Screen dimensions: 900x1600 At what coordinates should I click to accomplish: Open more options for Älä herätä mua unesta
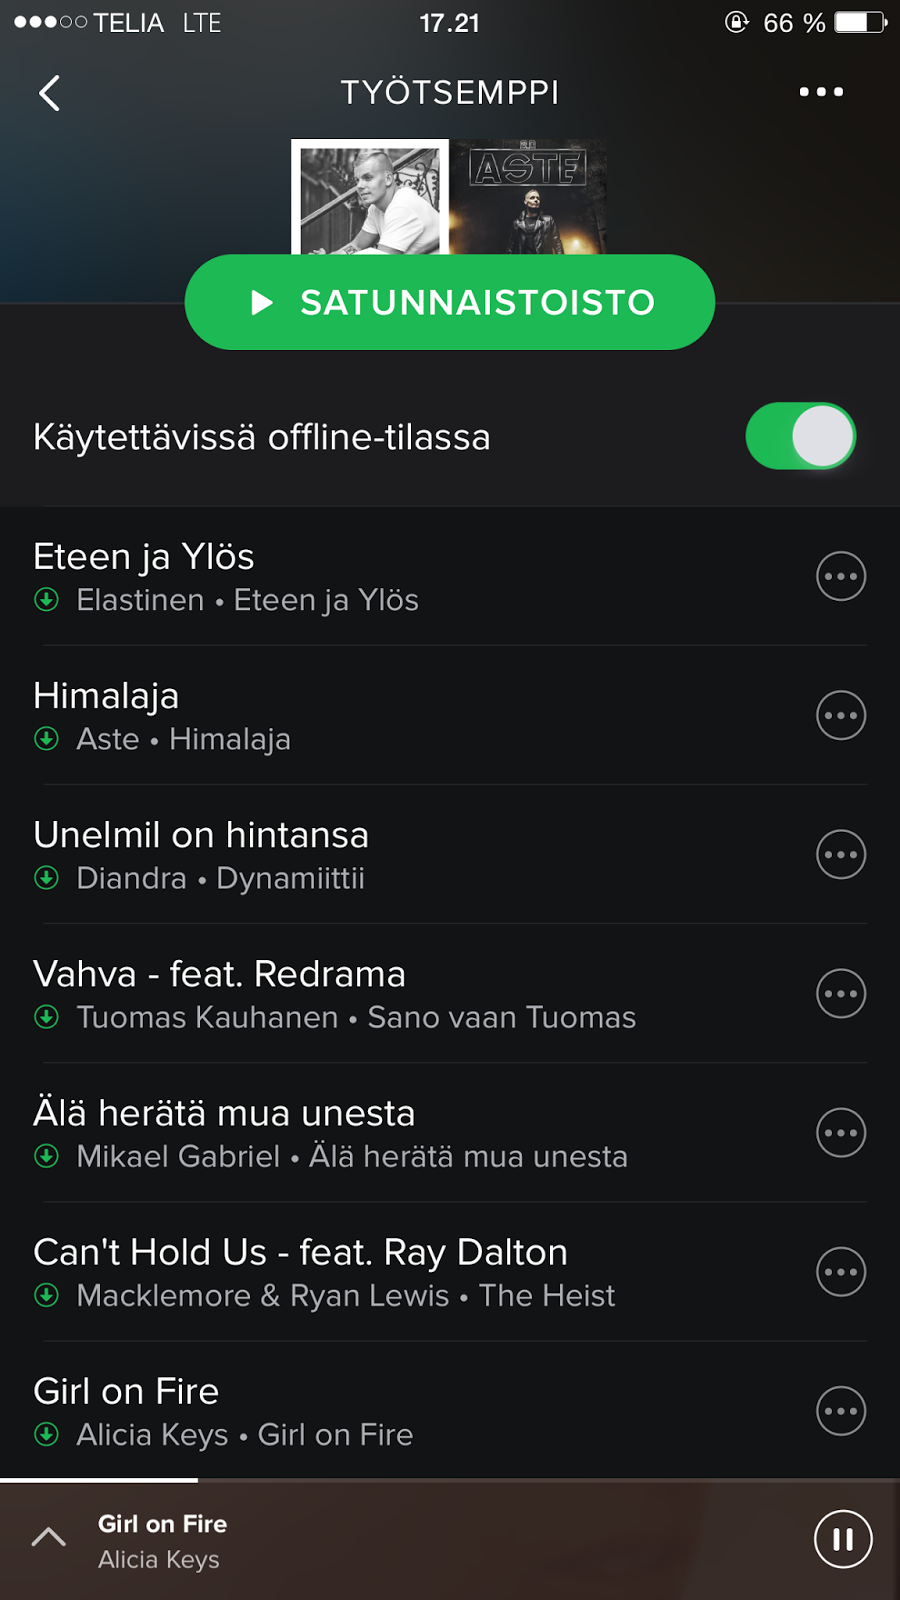(x=841, y=1133)
